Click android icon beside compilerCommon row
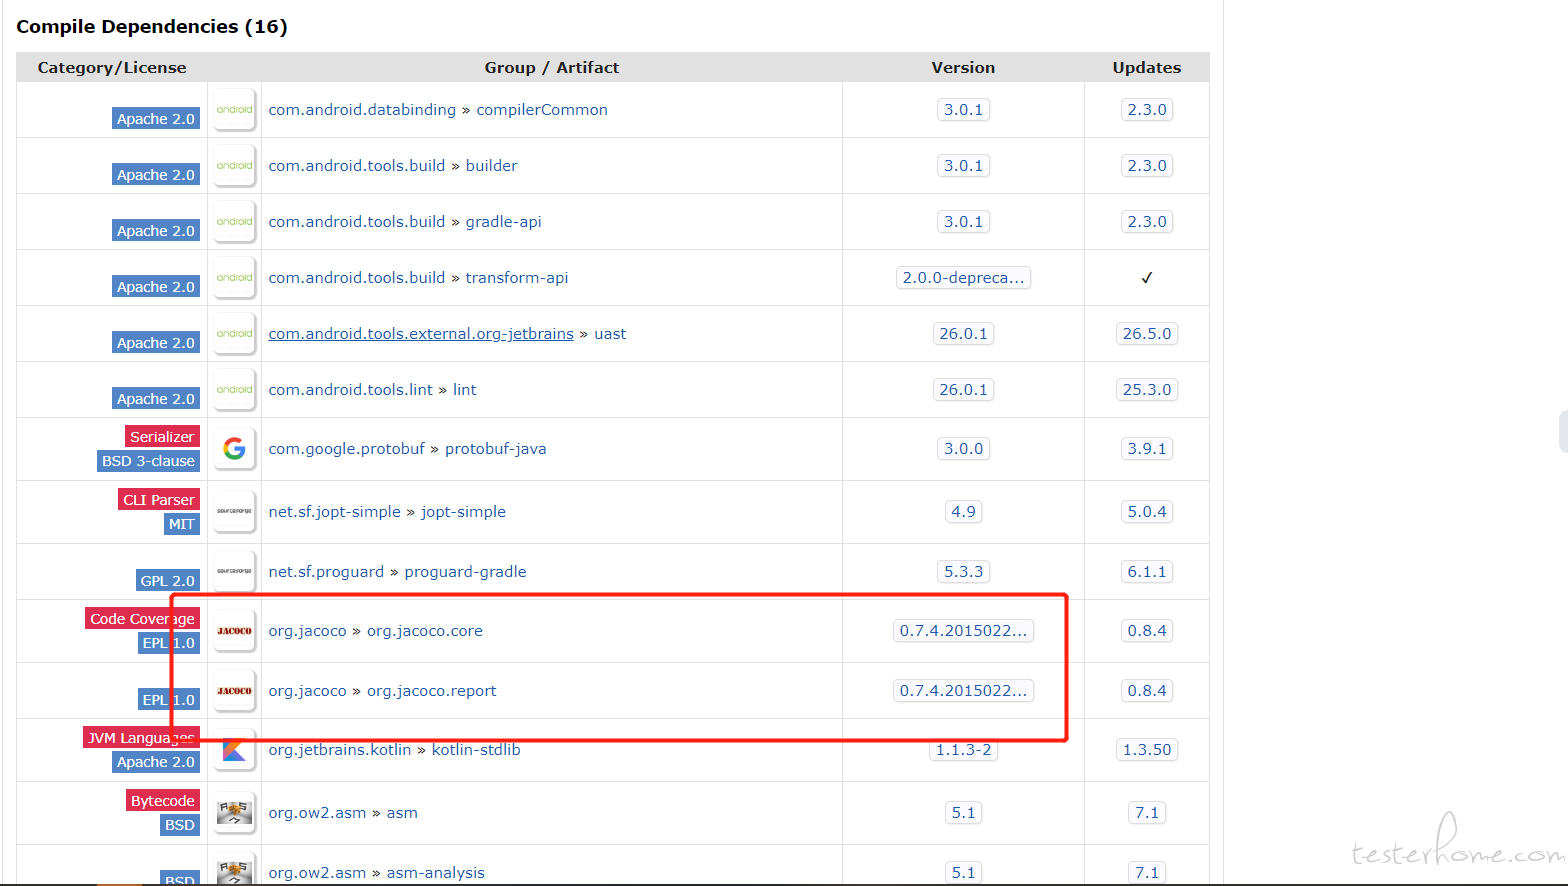The width and height of the screenshot is (1568, 886). (x=234, y=110)
